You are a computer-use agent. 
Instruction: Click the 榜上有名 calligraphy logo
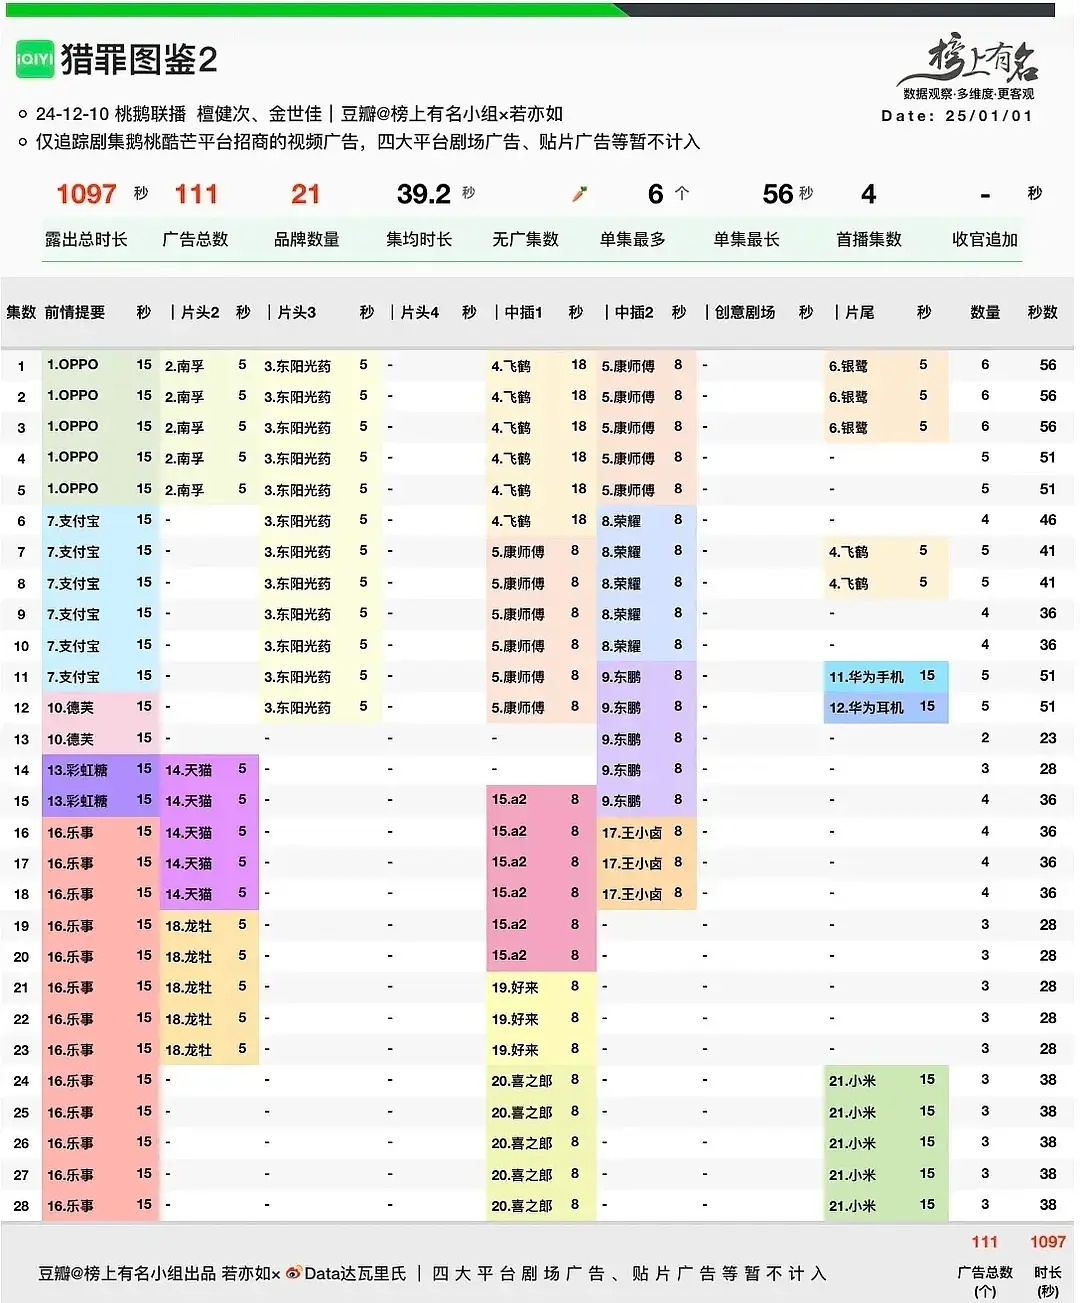click(971, 61)
